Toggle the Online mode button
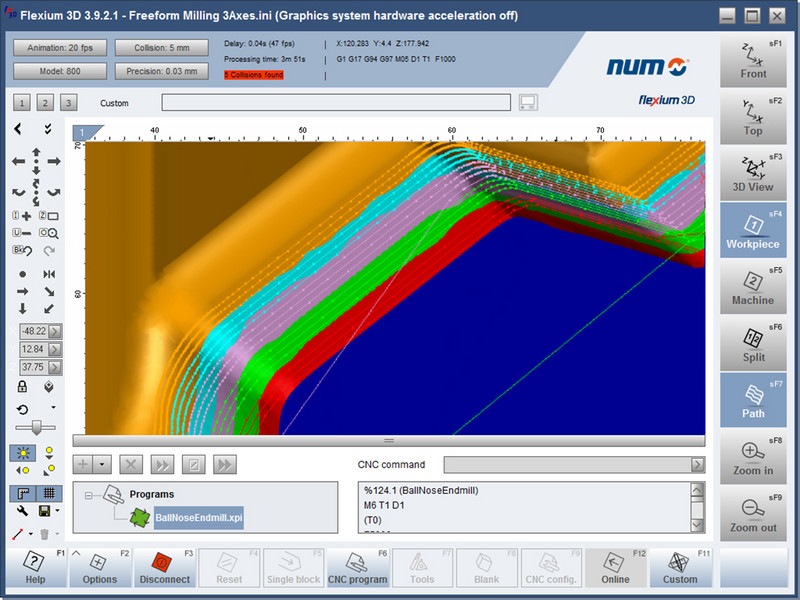 [616, 567]
